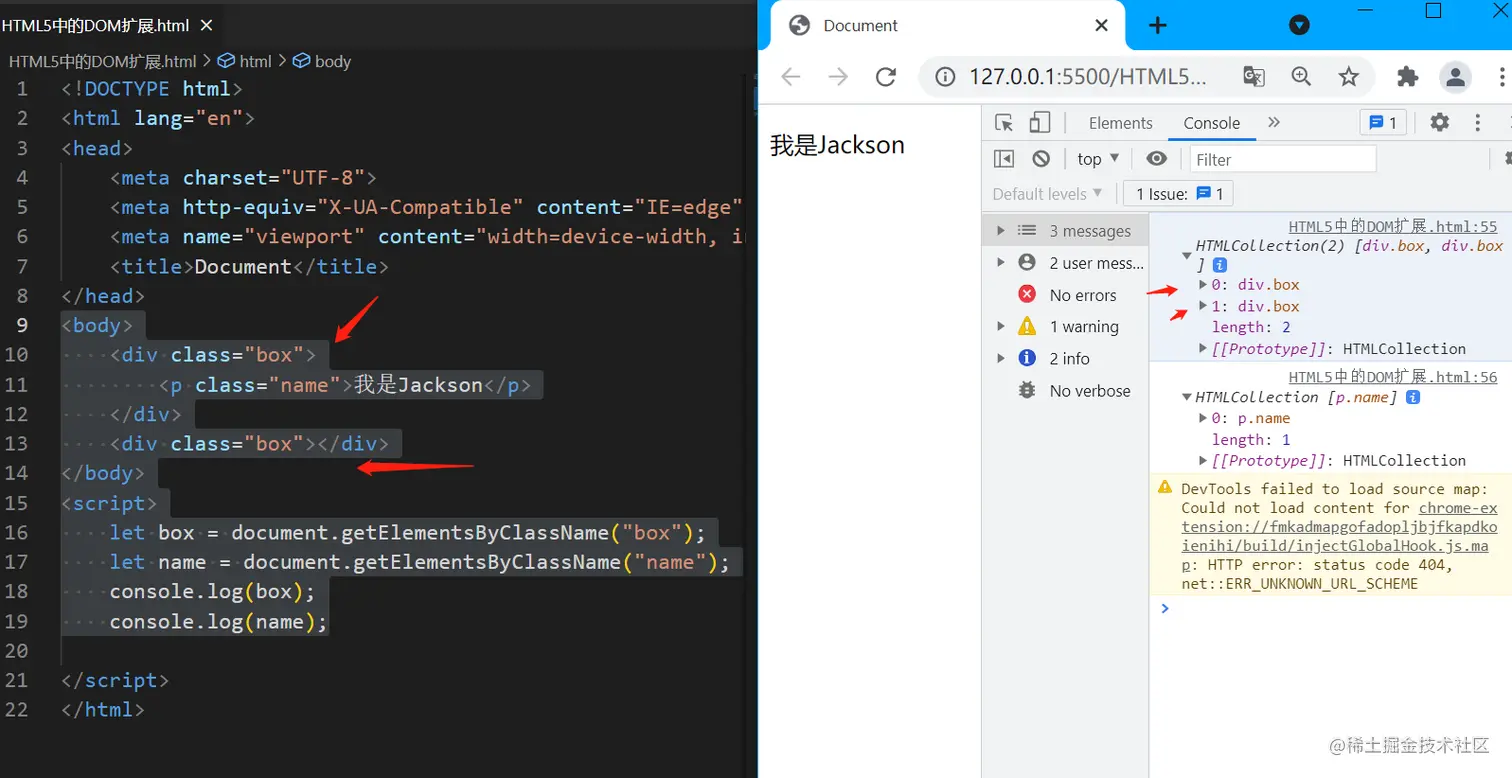Click the yellow warning icon in the console log
This screenshot has width=1512, height=778.
pos(1165,488)
